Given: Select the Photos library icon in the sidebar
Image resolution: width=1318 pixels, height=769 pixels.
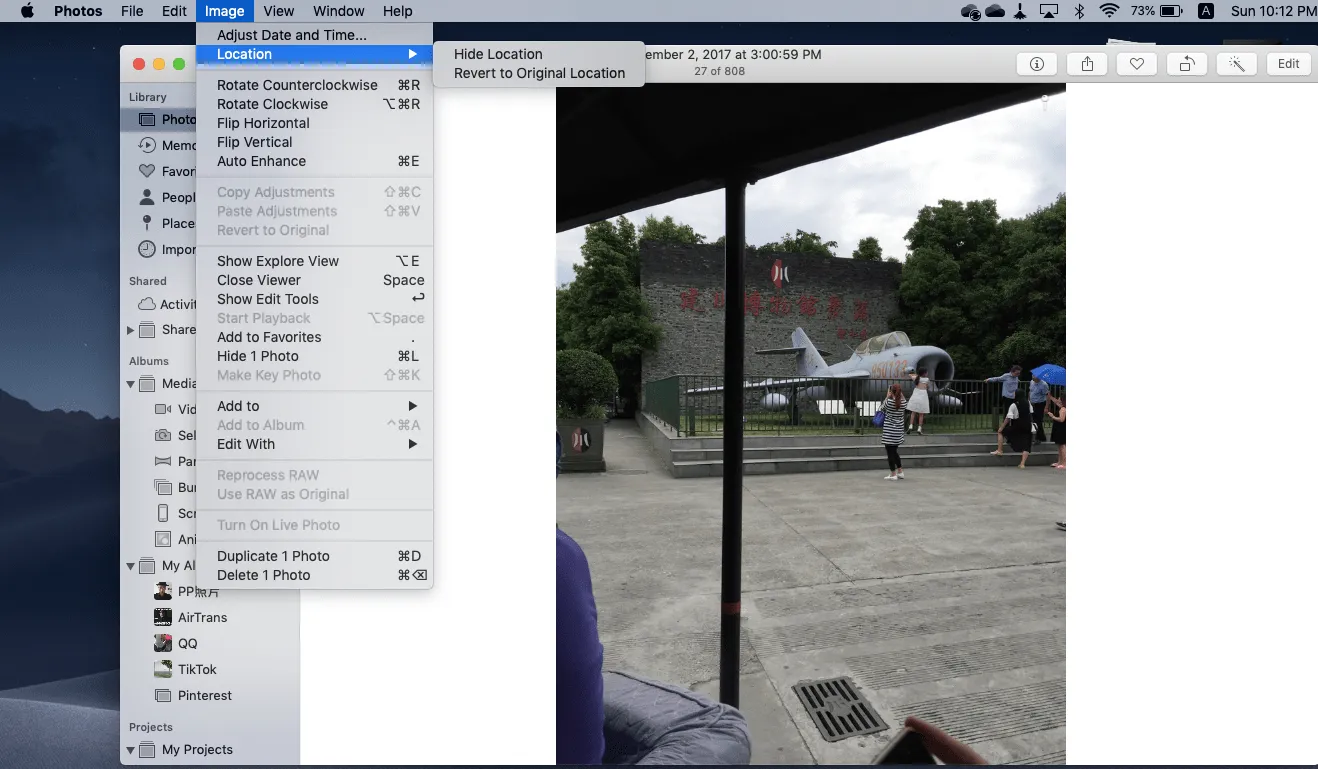Looking at the screenshot, I should [147, 119].
